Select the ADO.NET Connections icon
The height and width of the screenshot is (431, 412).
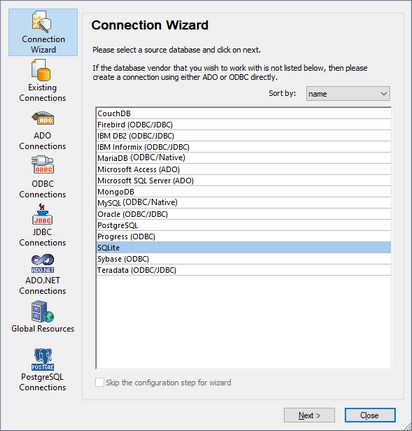(x=42, y=274)
